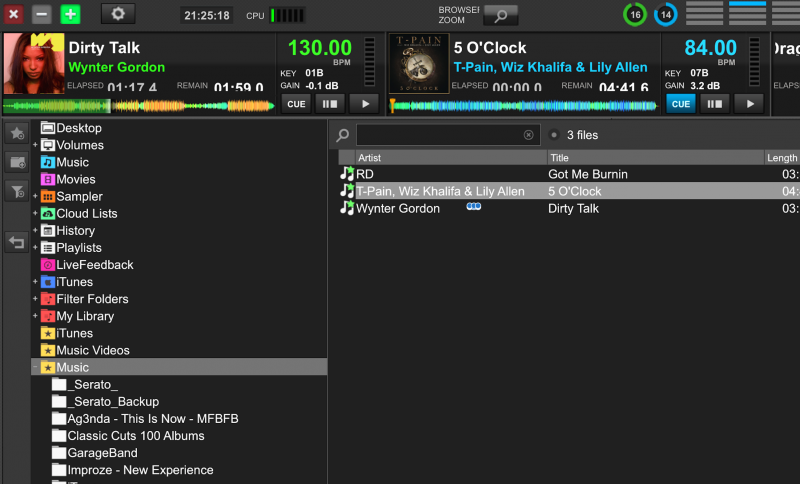Click the browser zoom magnifier button

(x=501, y=15)
